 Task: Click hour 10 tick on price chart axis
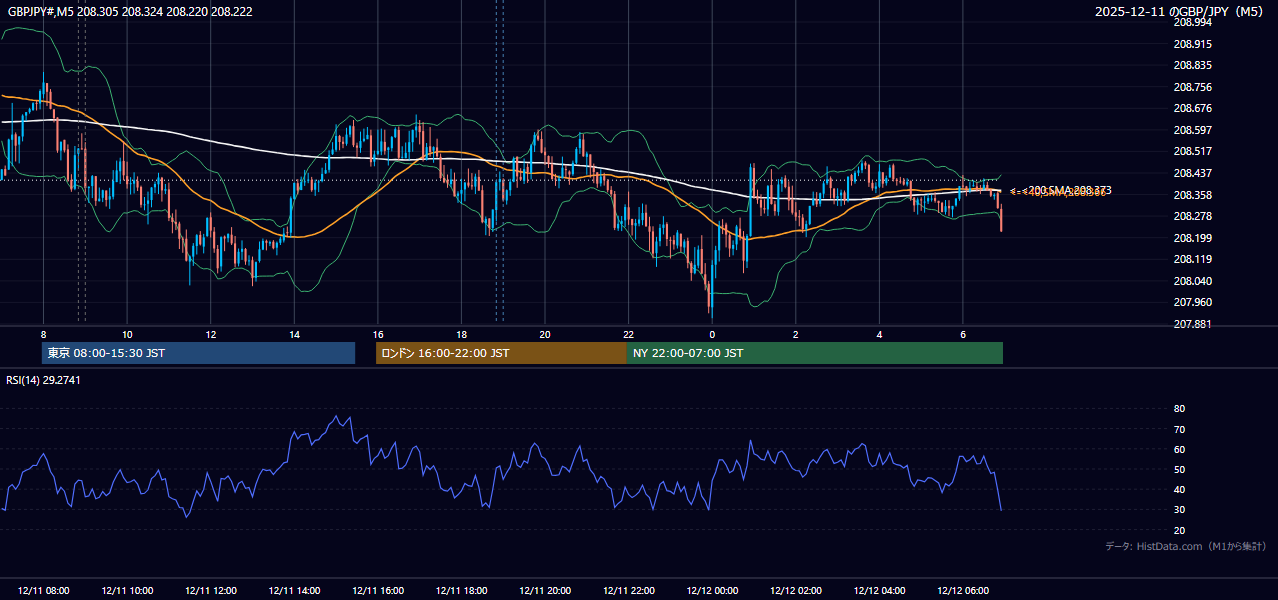127,334
